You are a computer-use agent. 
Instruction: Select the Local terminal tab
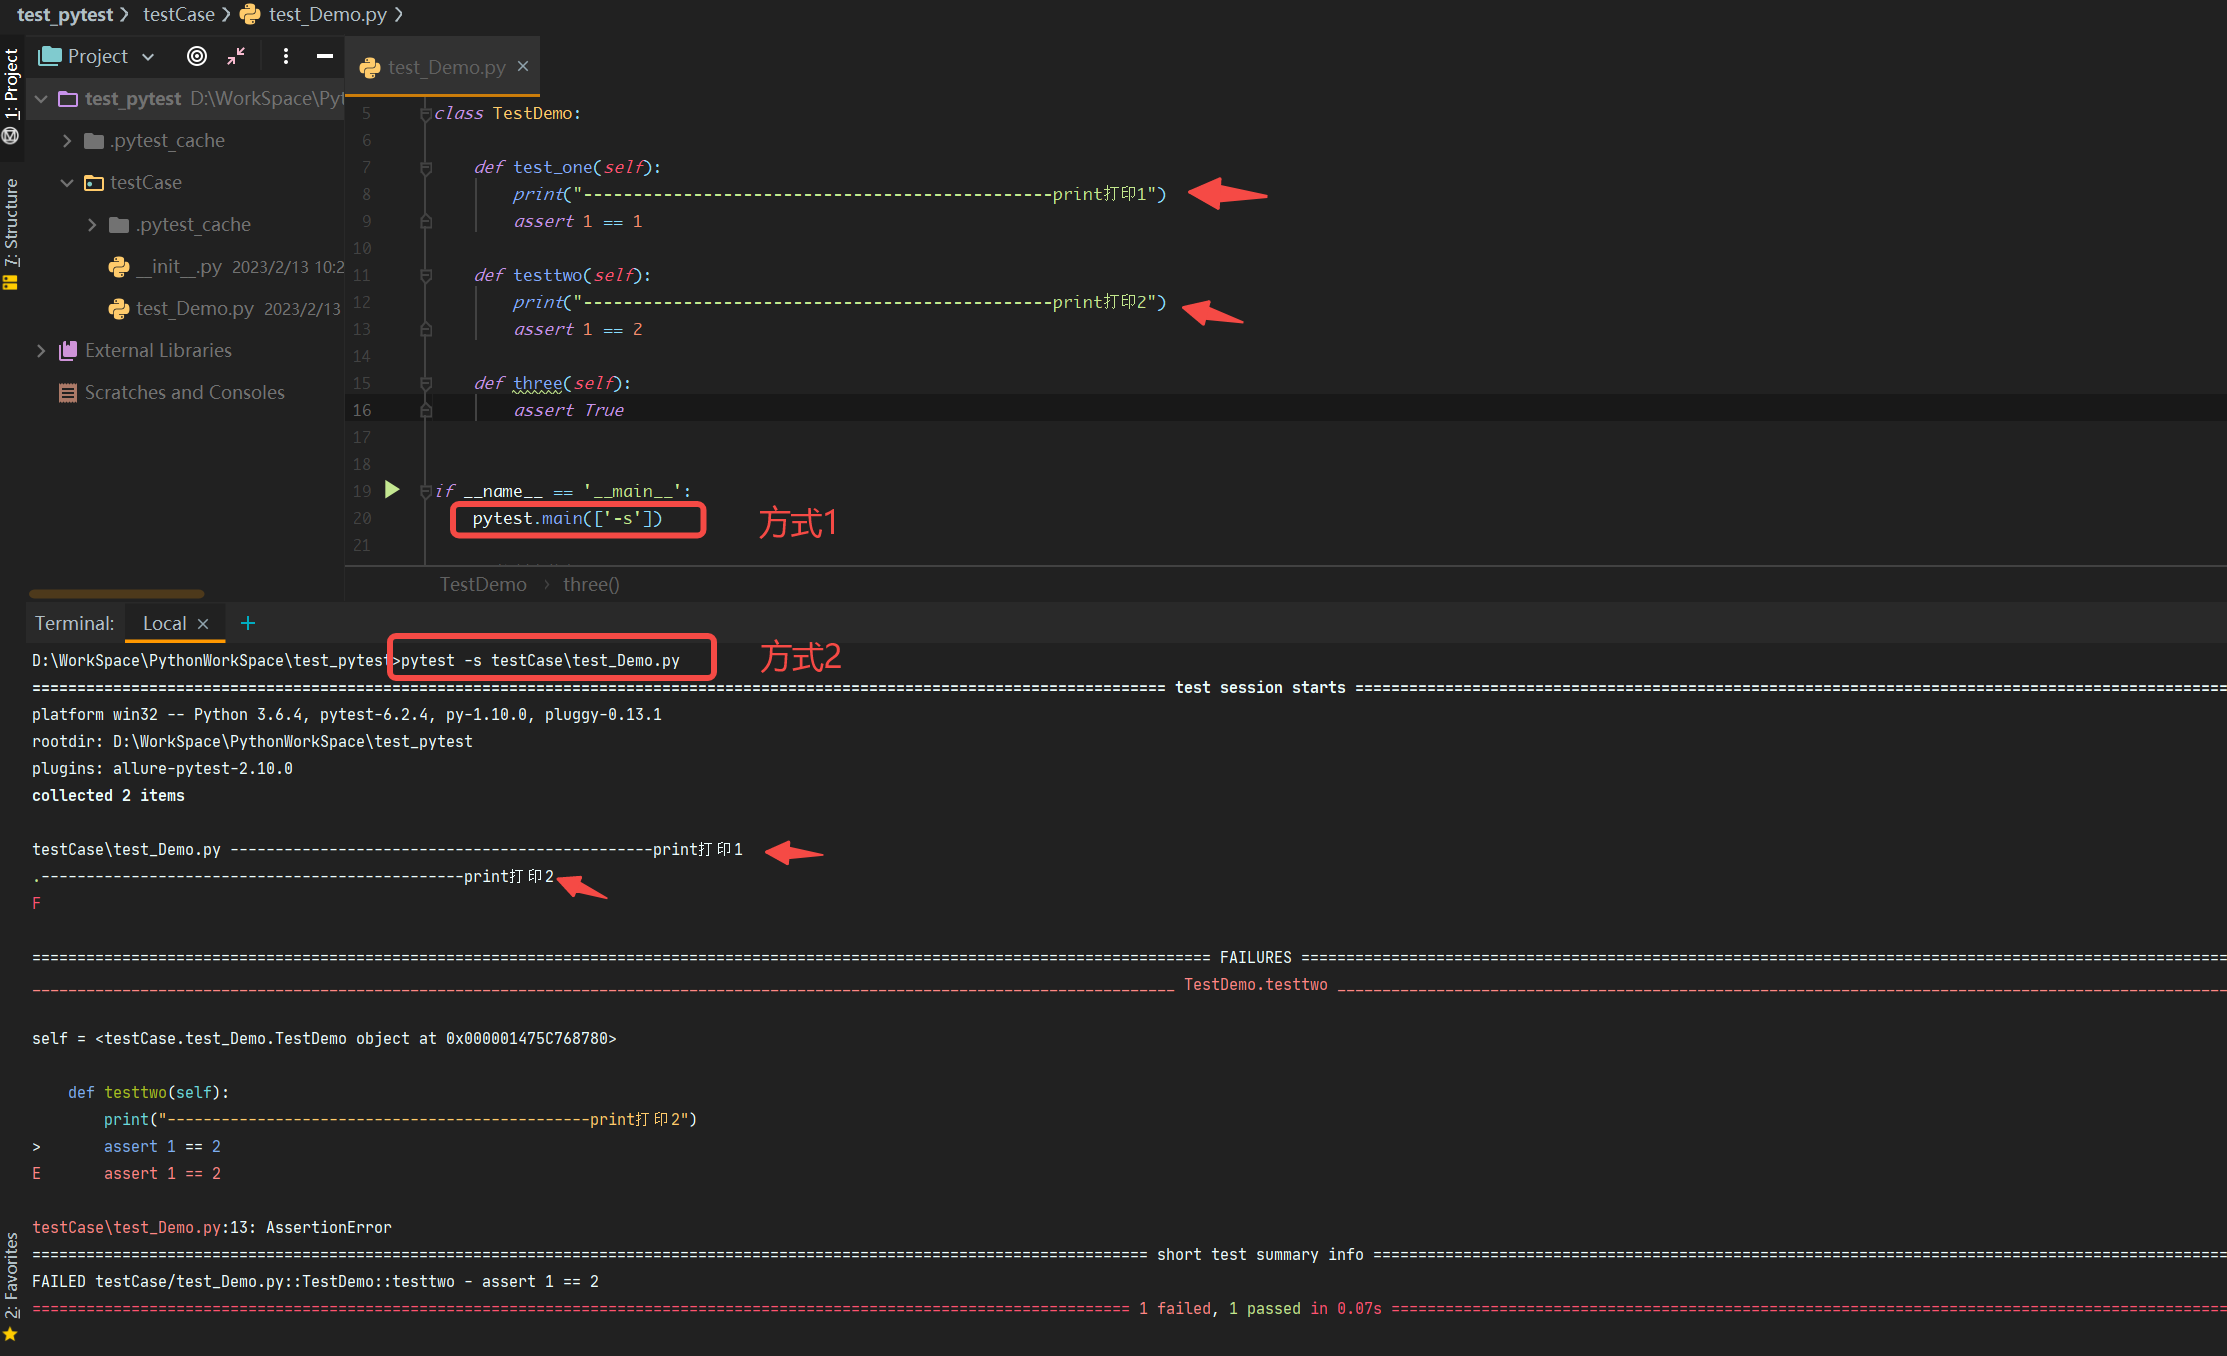[164, 623]
